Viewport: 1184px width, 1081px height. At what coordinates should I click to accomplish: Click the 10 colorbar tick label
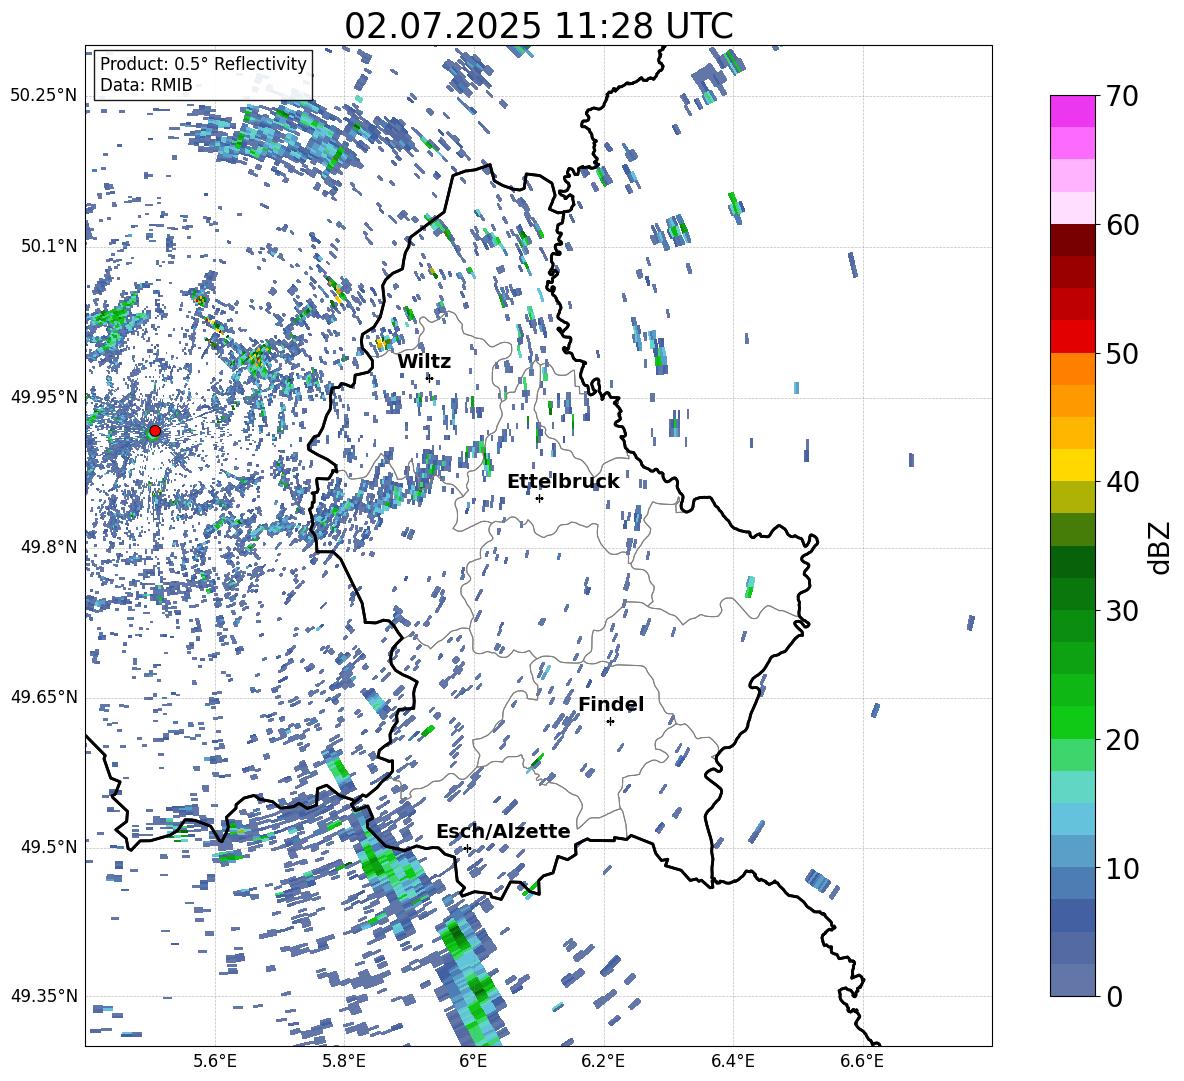click(1122, 868)
